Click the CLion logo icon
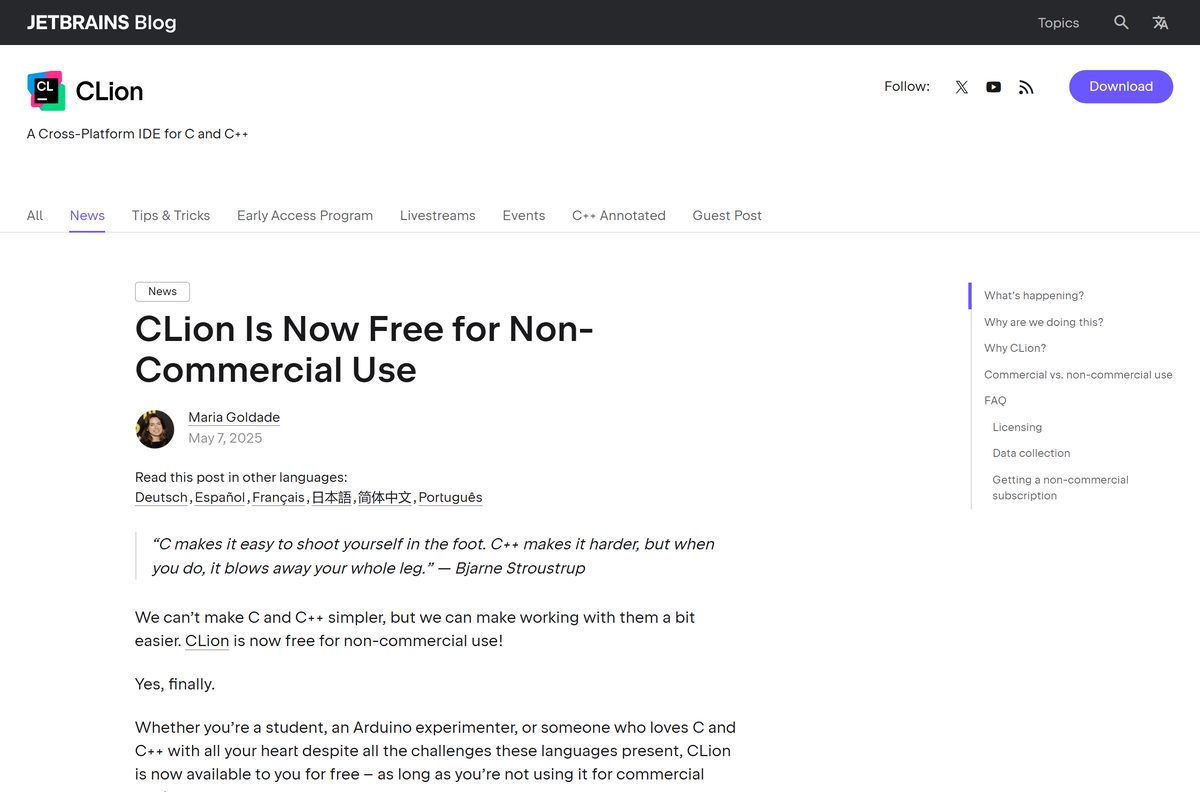Image resolution: width=1200 pixels, height=792 pixels. pyautogui.click(x=46, y=91)
